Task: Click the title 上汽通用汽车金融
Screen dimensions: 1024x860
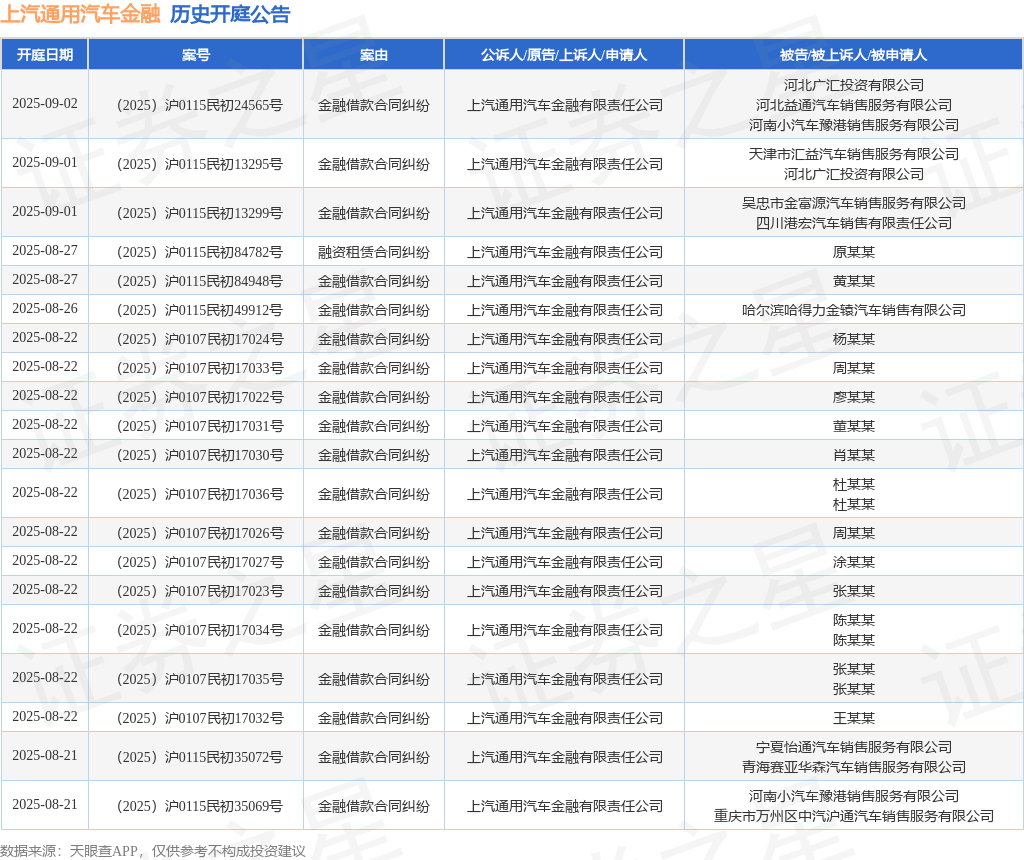Action: click(80, 14)
